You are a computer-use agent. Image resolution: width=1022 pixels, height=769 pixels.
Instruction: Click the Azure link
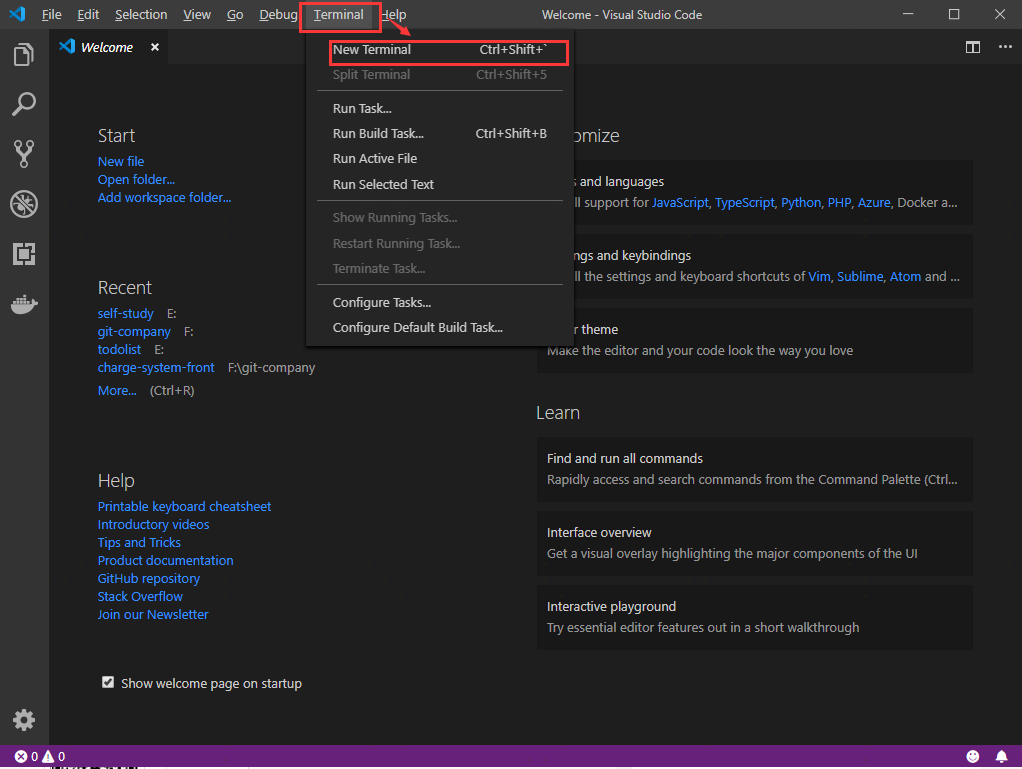[x=874, y=203]
